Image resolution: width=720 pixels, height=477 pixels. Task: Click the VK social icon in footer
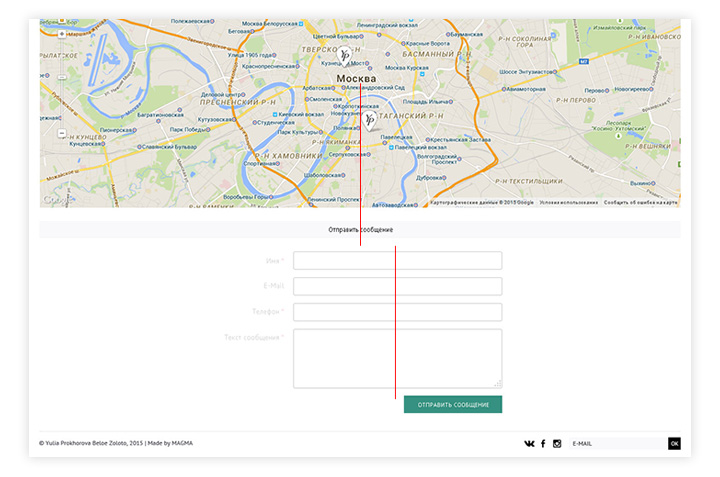(x=529, y=443)
